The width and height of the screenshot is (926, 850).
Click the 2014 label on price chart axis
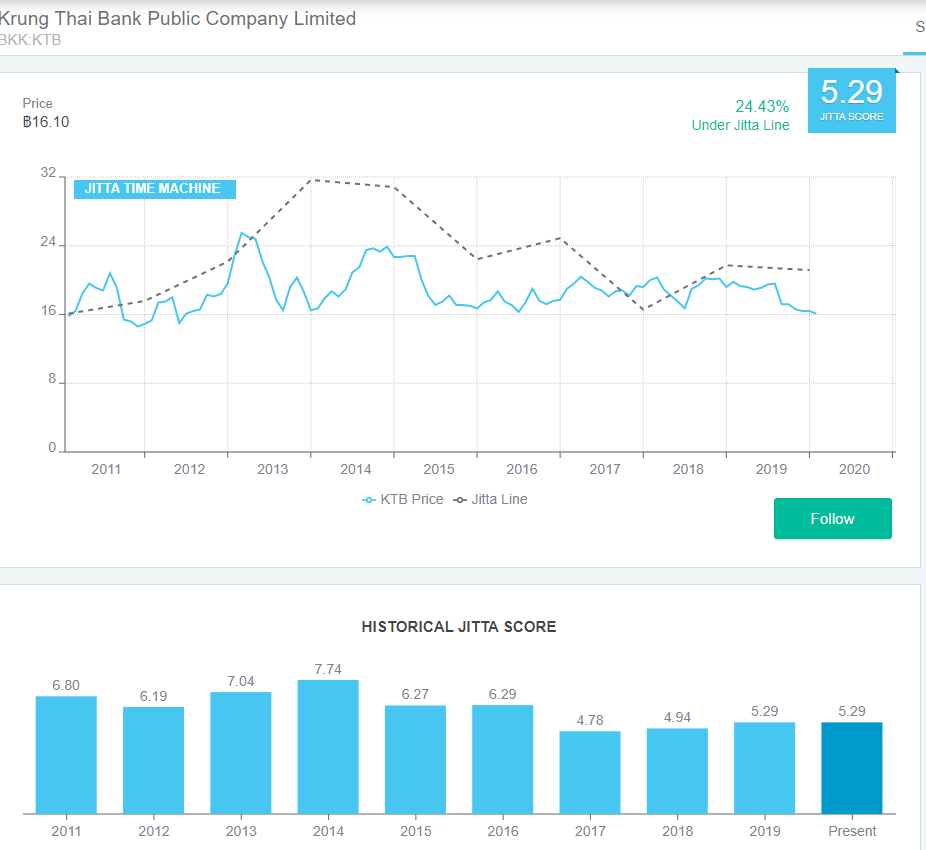click(x=356, y=469)
